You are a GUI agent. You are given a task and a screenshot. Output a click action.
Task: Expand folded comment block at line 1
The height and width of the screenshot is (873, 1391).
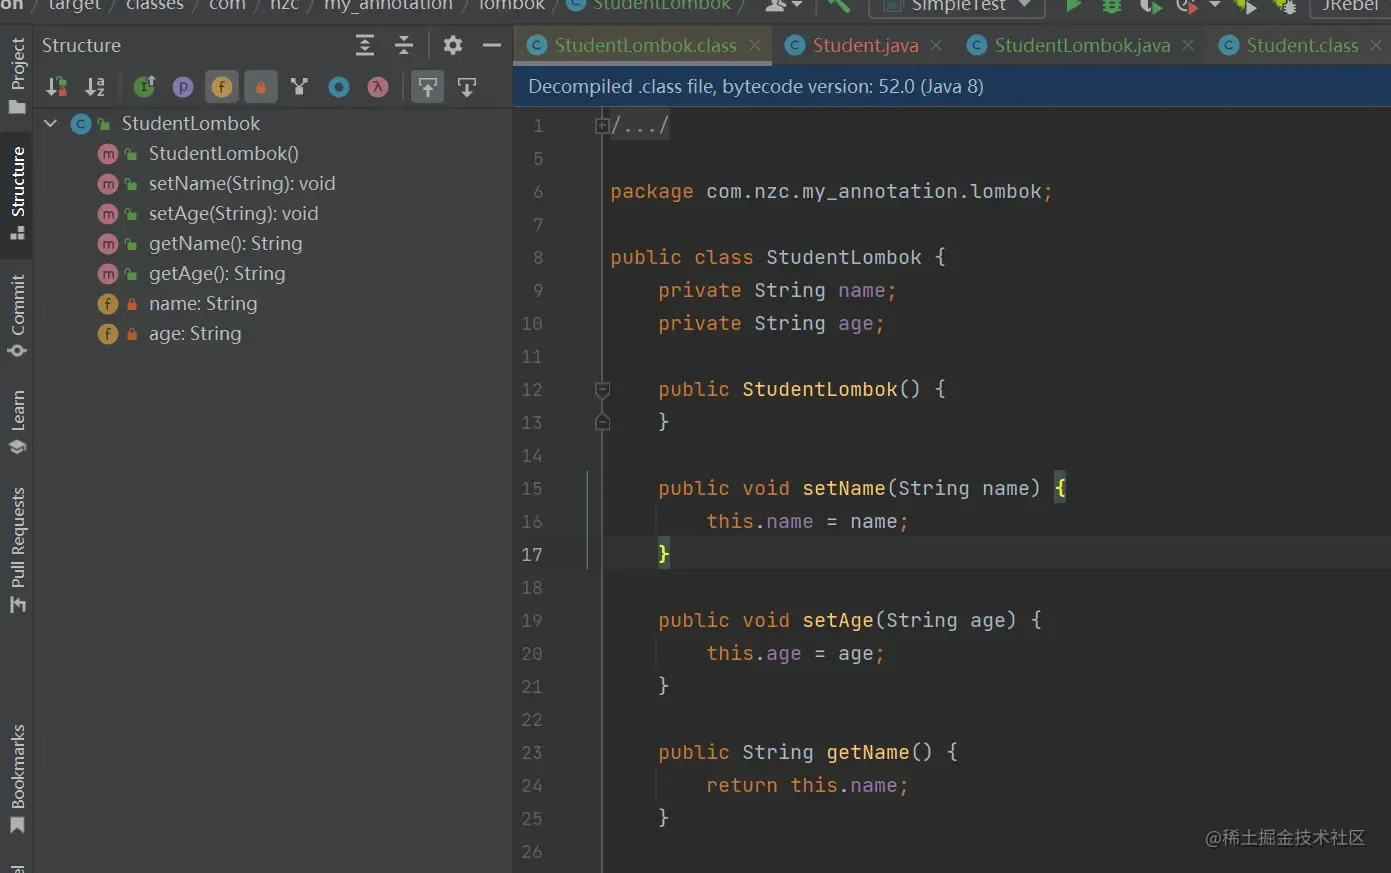click(x=602, y=126)
